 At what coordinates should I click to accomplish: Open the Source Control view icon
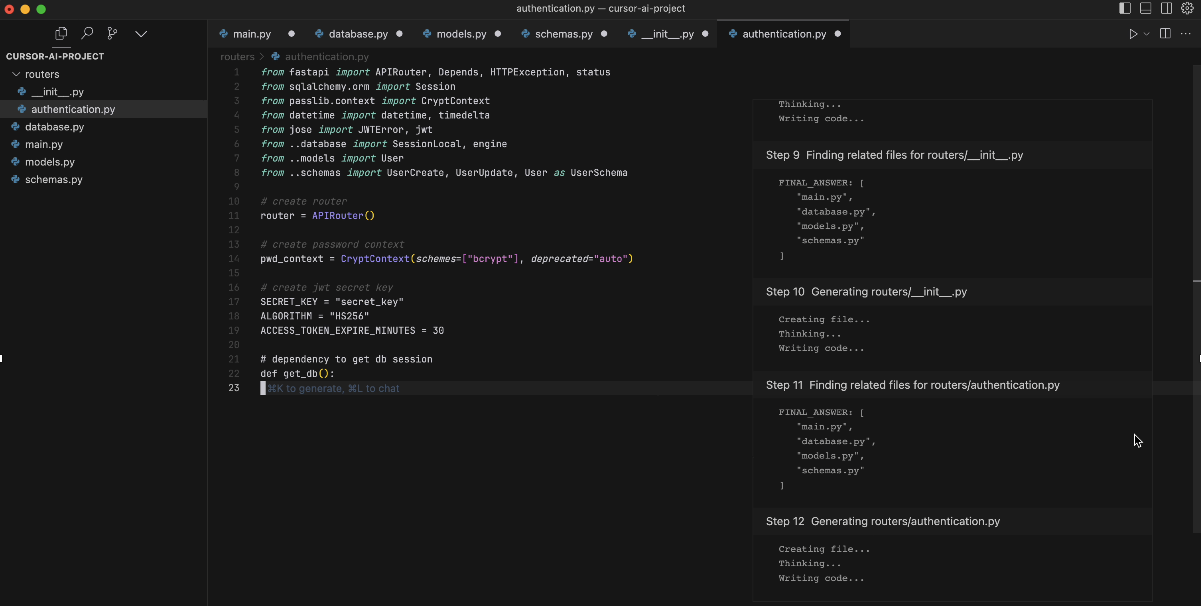click(x=114, y=33)
